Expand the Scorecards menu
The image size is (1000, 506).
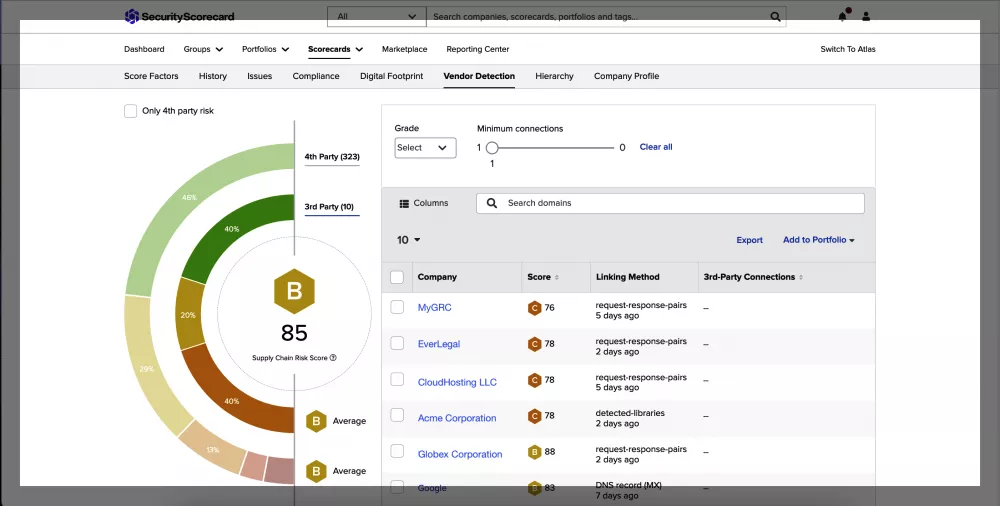[x=335, y=49]
